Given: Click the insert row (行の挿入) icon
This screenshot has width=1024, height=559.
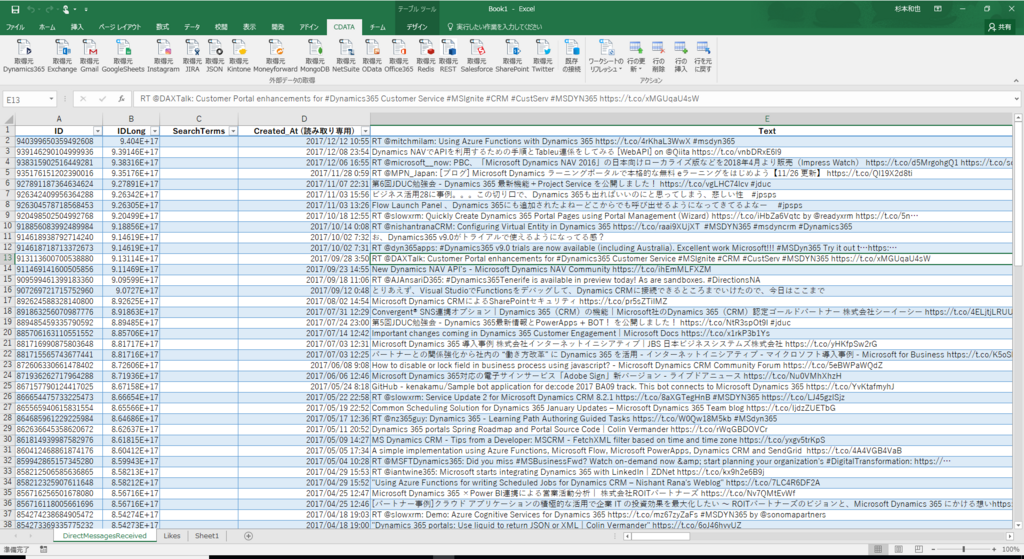Looking at the screenshot, I should click(x=680, y=56).
